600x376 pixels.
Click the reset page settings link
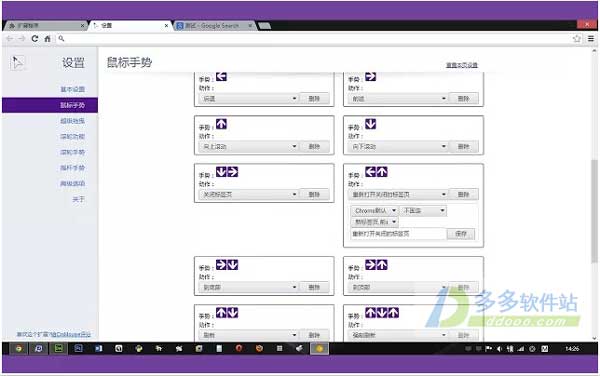pos(462,65)
